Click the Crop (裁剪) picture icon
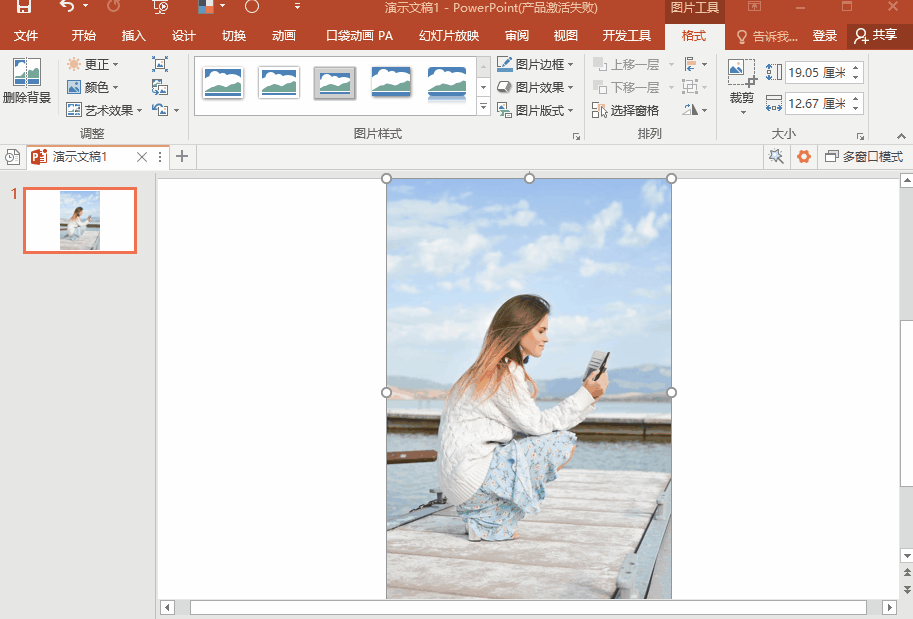 (x=742, y=75)
